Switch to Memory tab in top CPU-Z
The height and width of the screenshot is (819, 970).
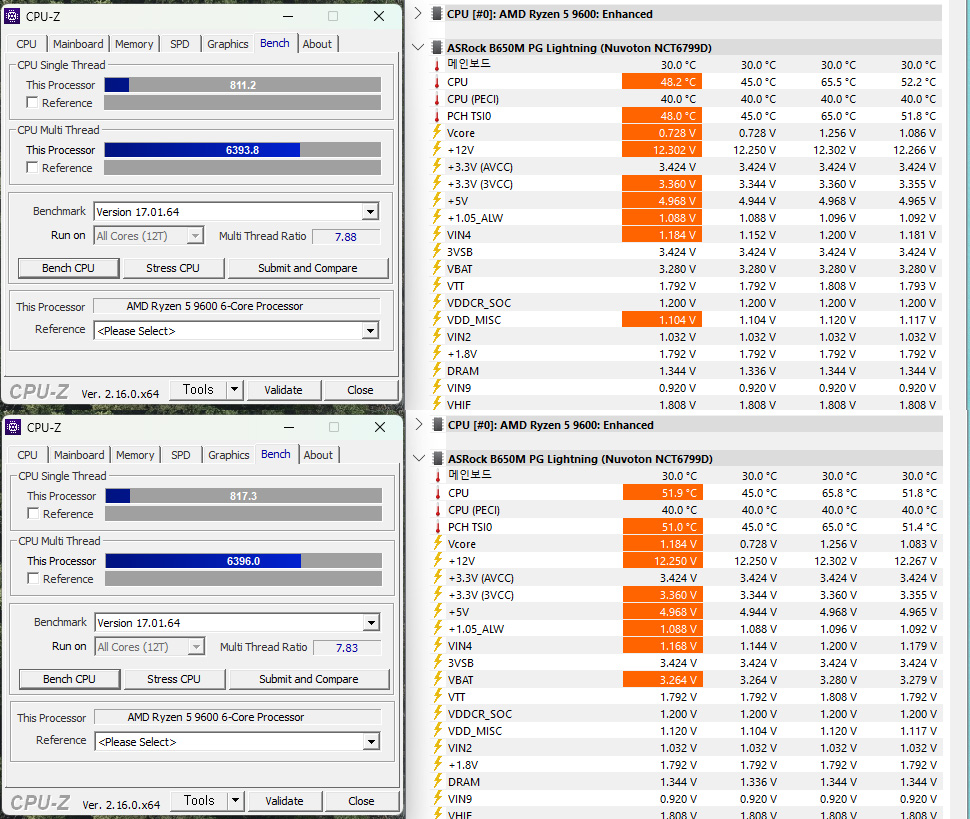(x=134, y=44)
